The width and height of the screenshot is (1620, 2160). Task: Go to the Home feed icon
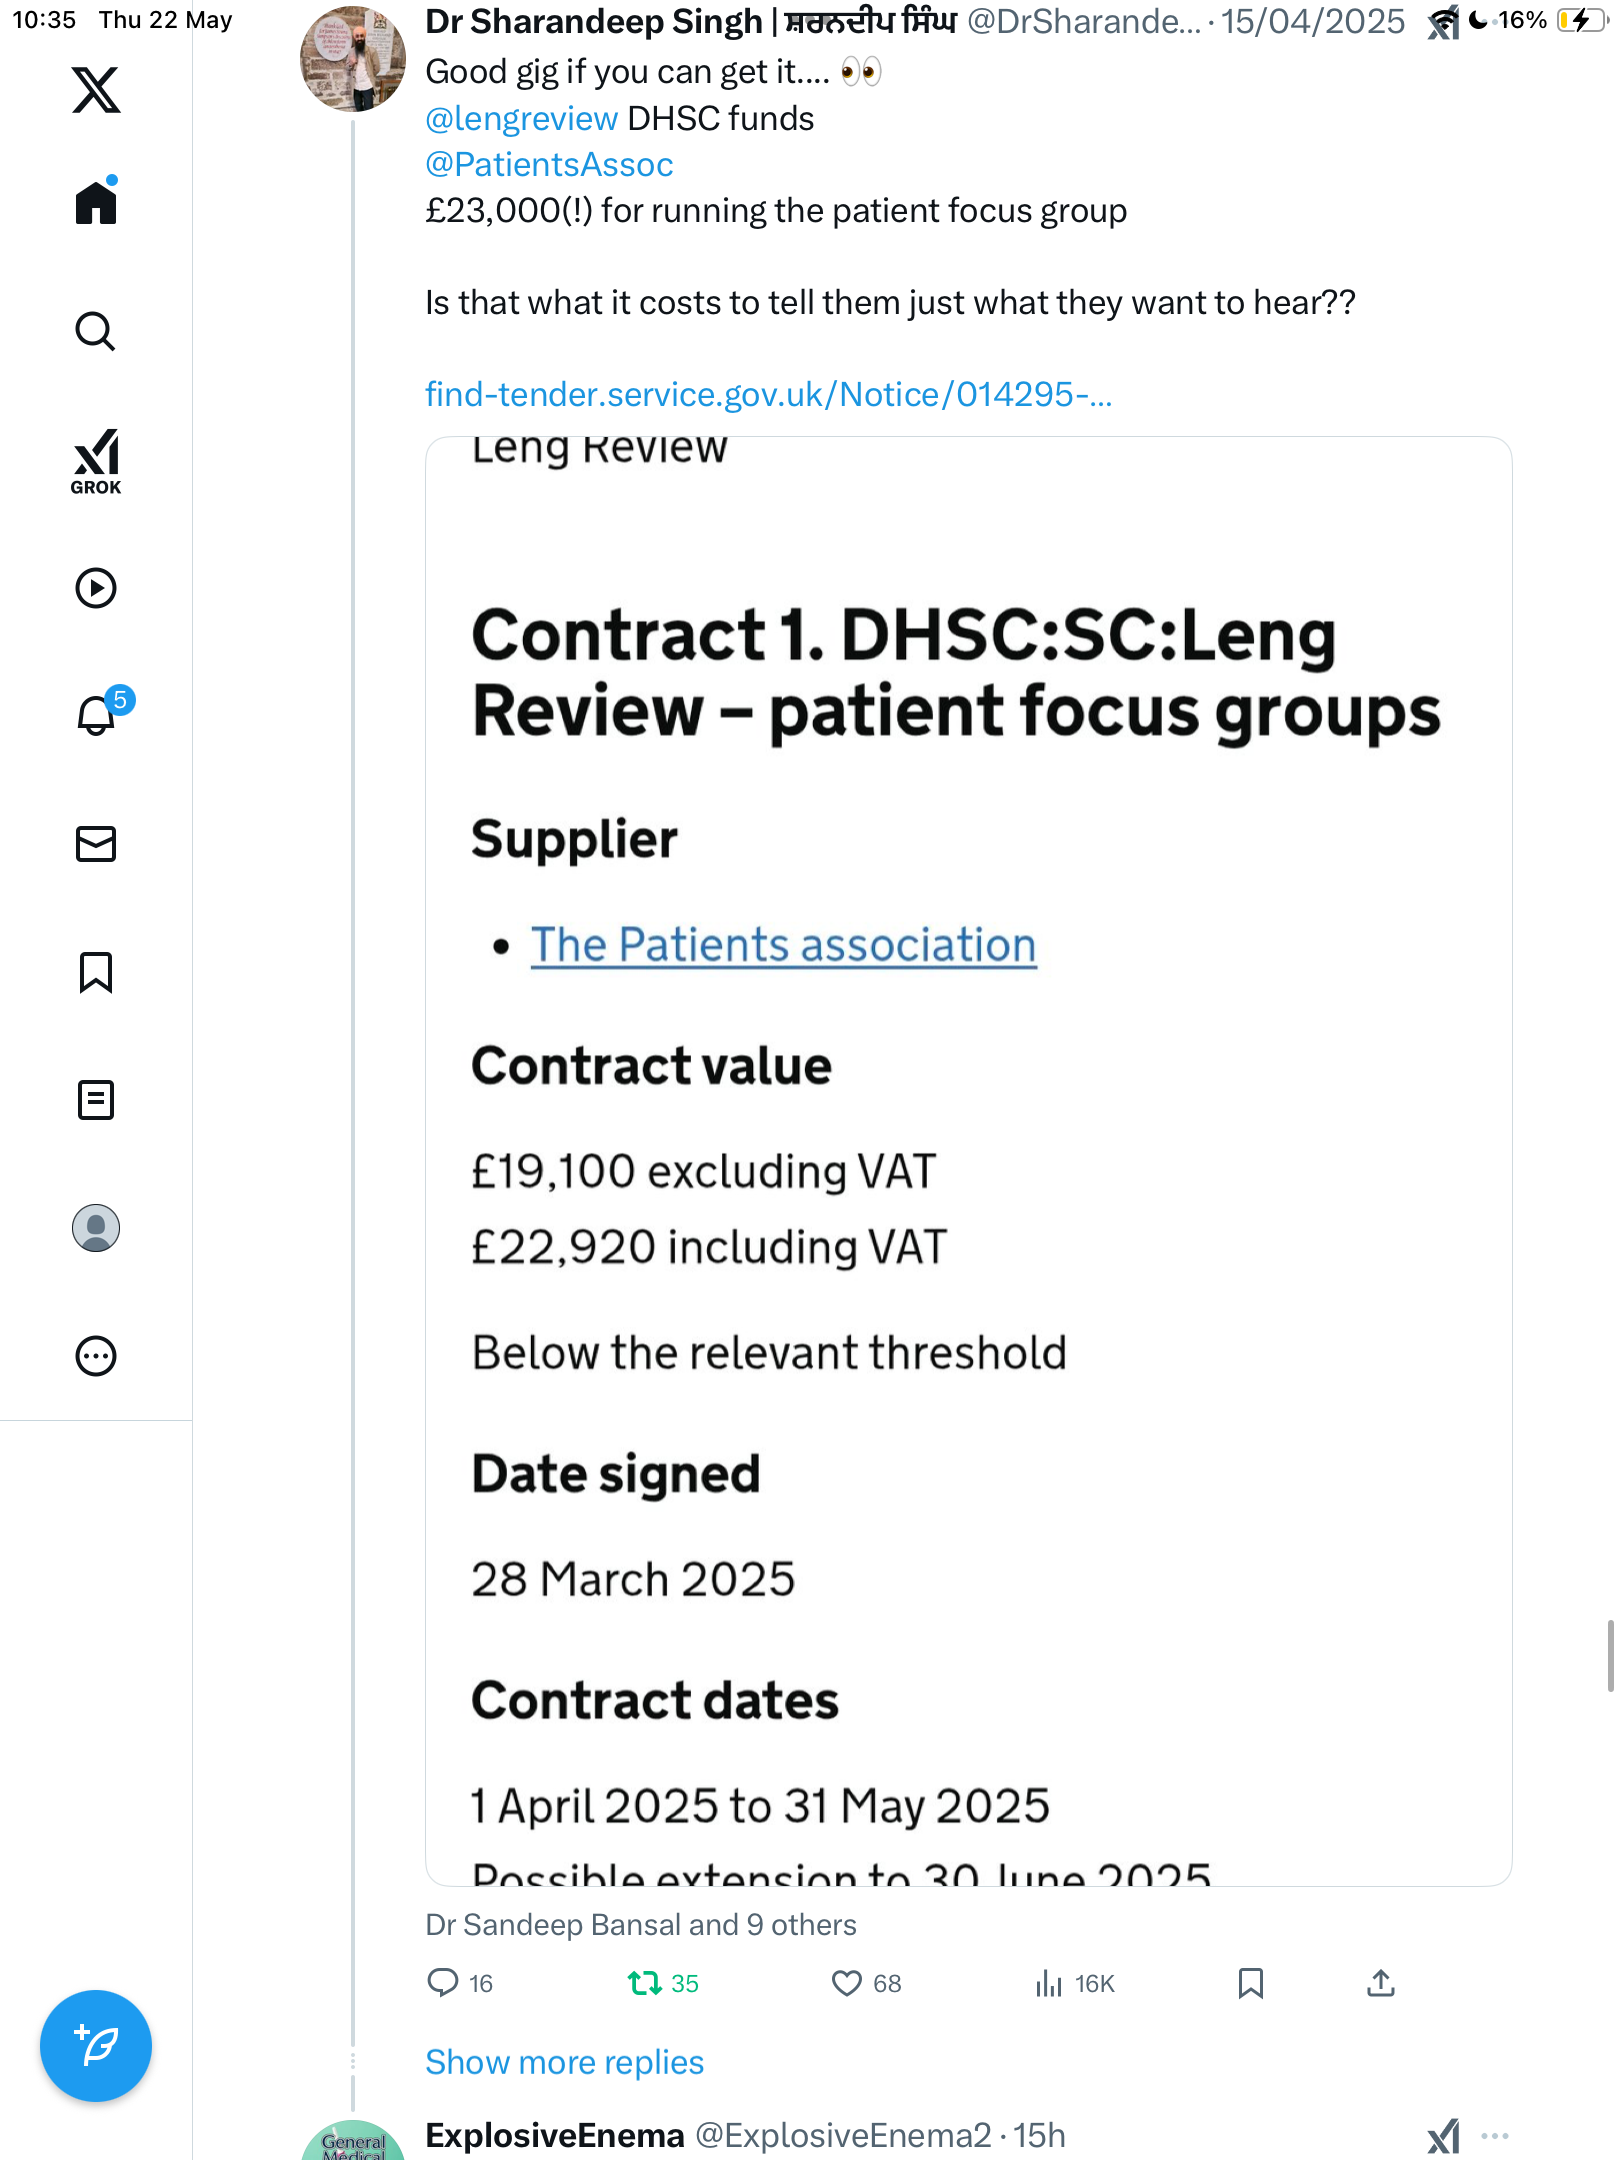click(x=96, y=201)
